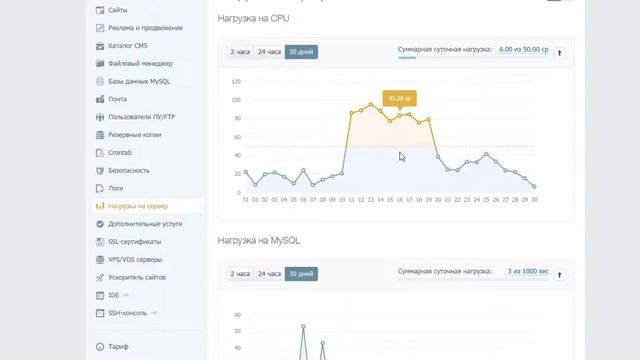Click the Ускоритель сайтов rocket icon
Screen dimensions: 640x360
pyautogui.click(x=100, y=278)
